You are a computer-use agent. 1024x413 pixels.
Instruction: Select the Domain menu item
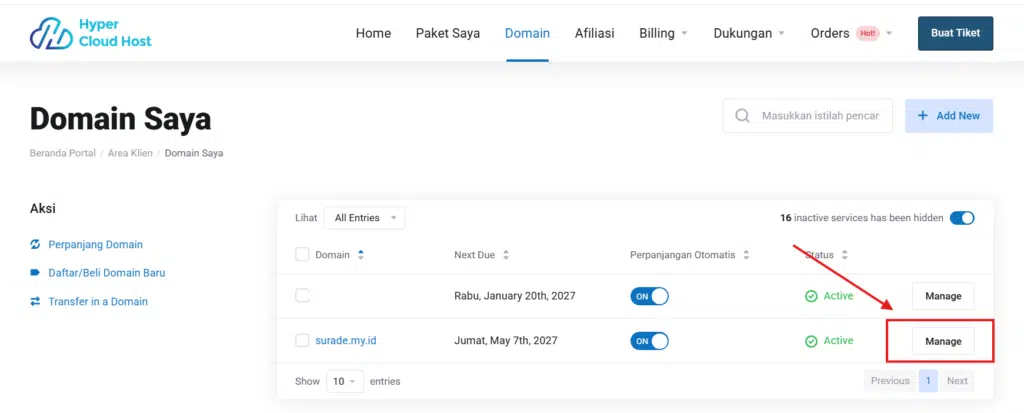coord(527,33)
